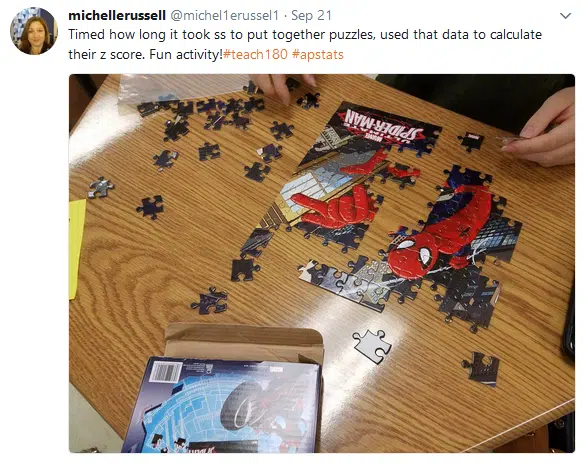Screen dimensions: 584x464
Task: Click the yellow paper at photo's edge
Action: point(76,249)
